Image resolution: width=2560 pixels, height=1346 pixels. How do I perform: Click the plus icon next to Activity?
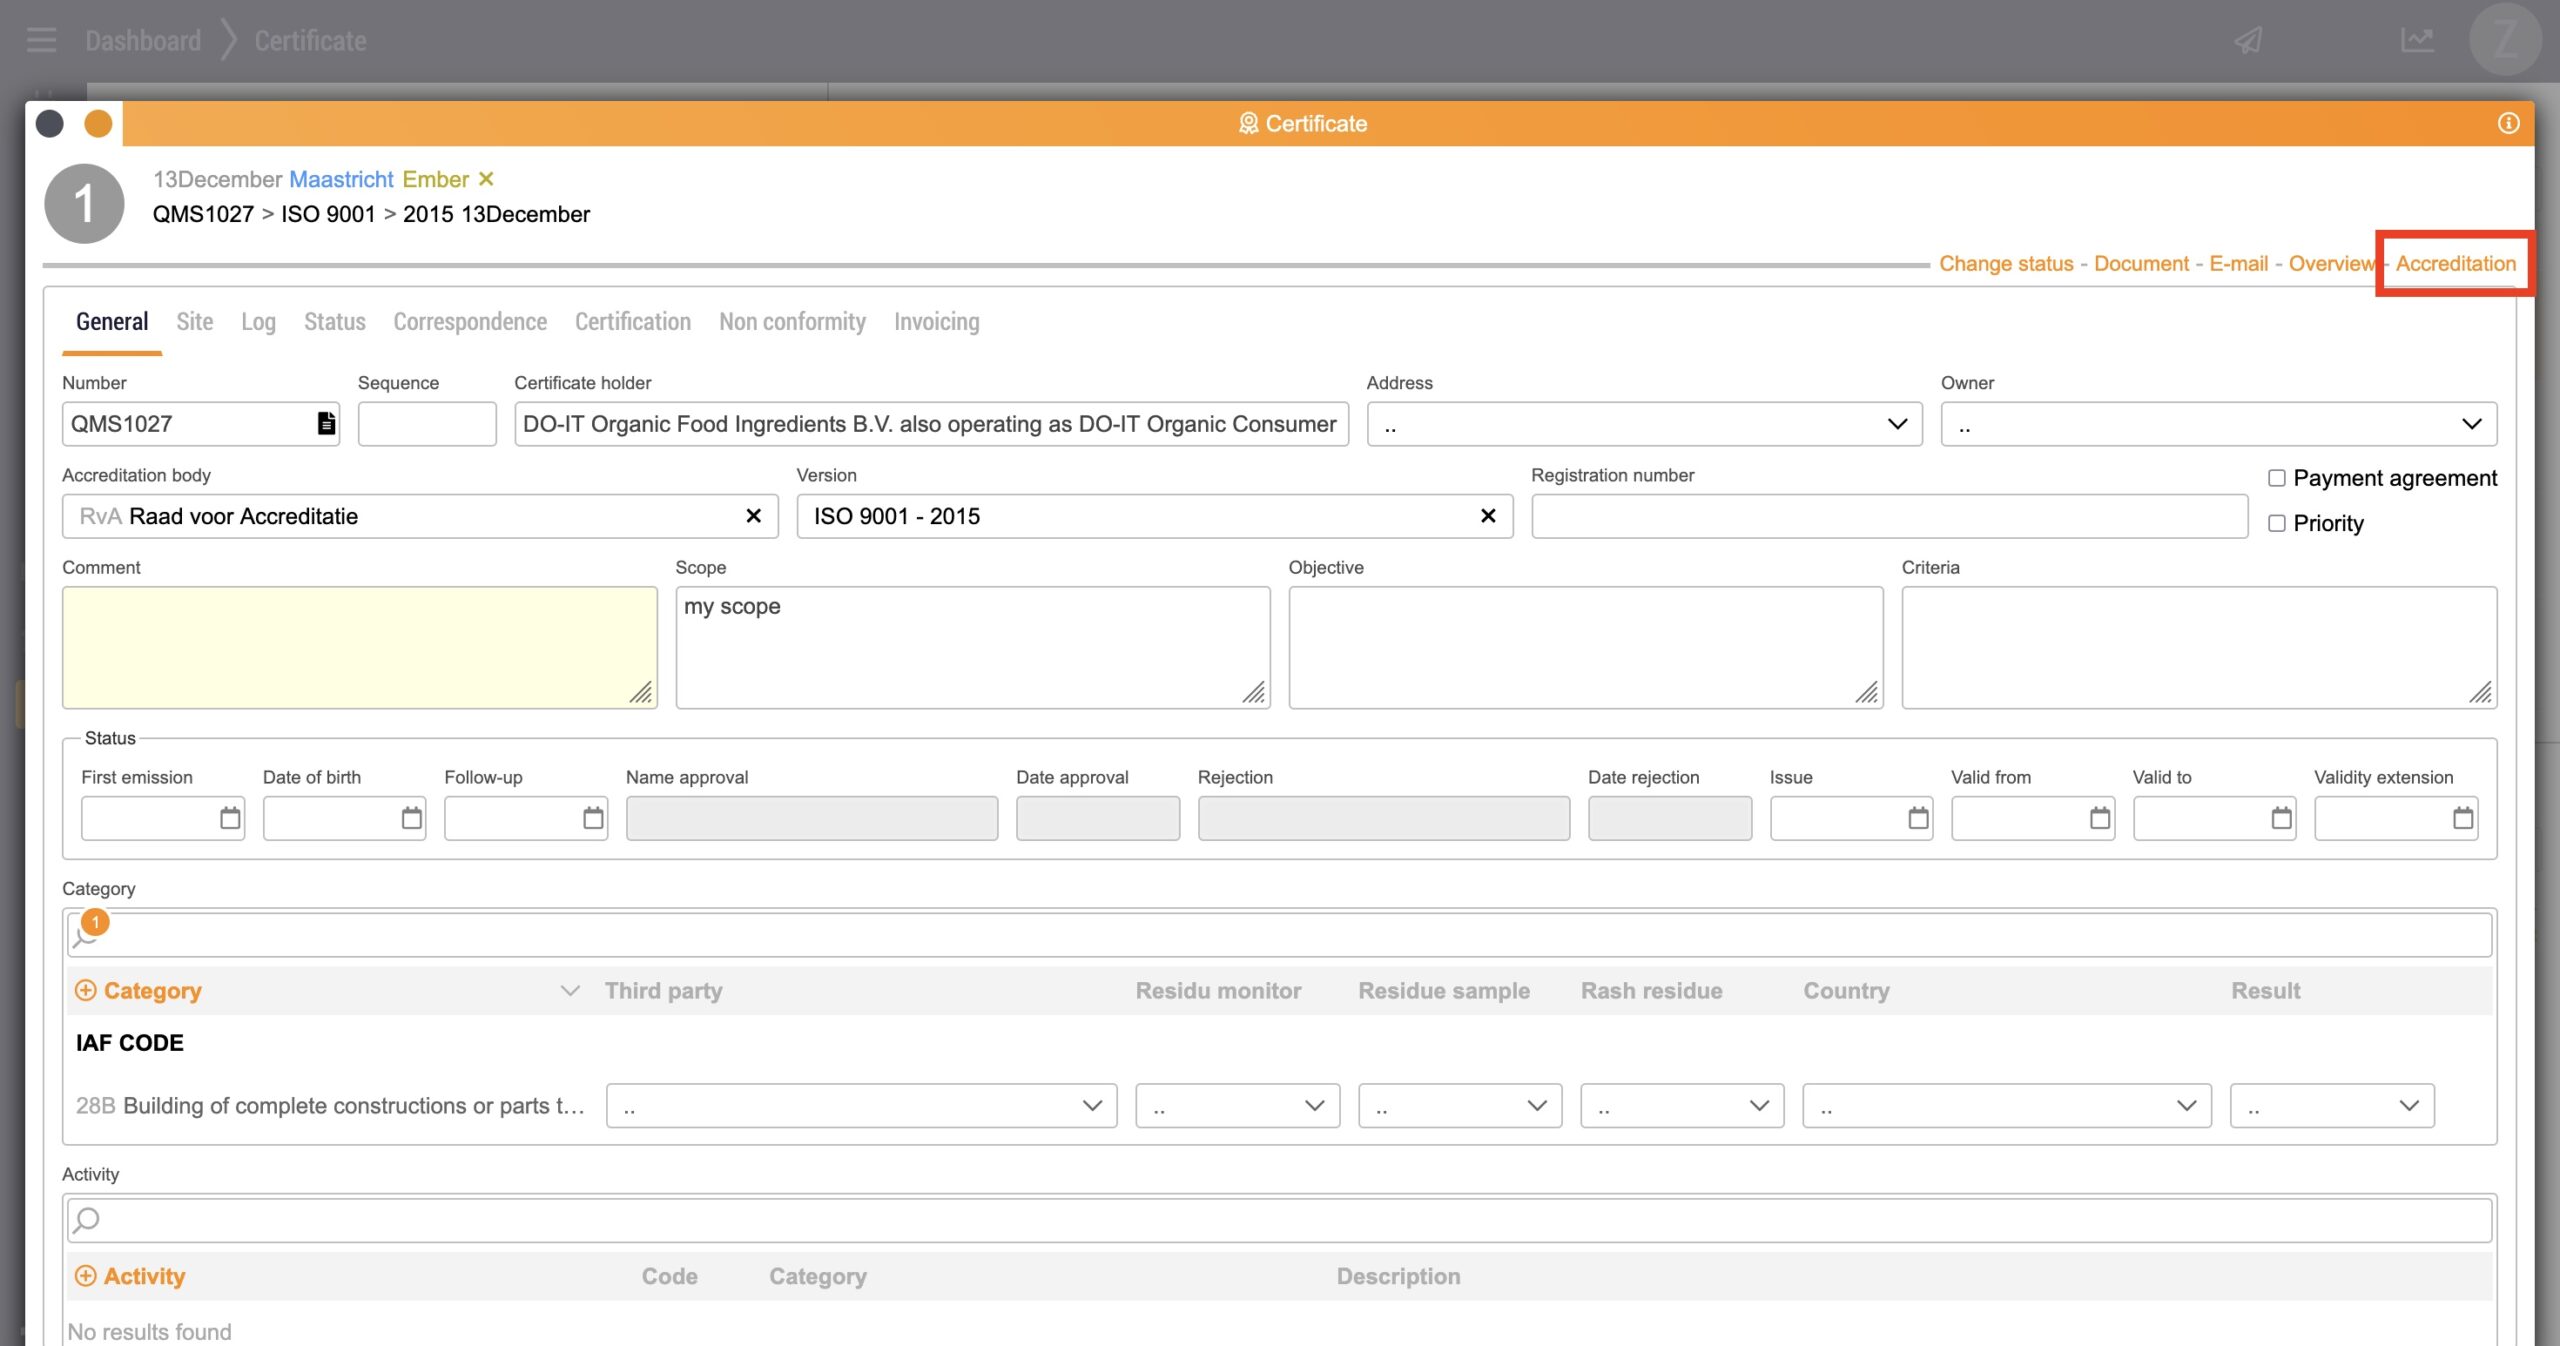[x=86, y=1276]
